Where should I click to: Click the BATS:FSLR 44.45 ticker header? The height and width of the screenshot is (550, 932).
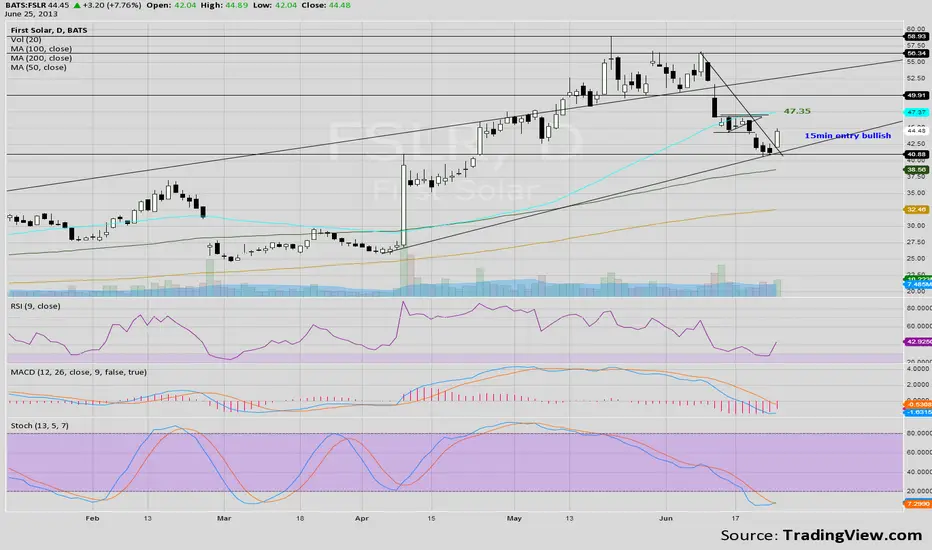pyautogui.click(x=36, y=5)
